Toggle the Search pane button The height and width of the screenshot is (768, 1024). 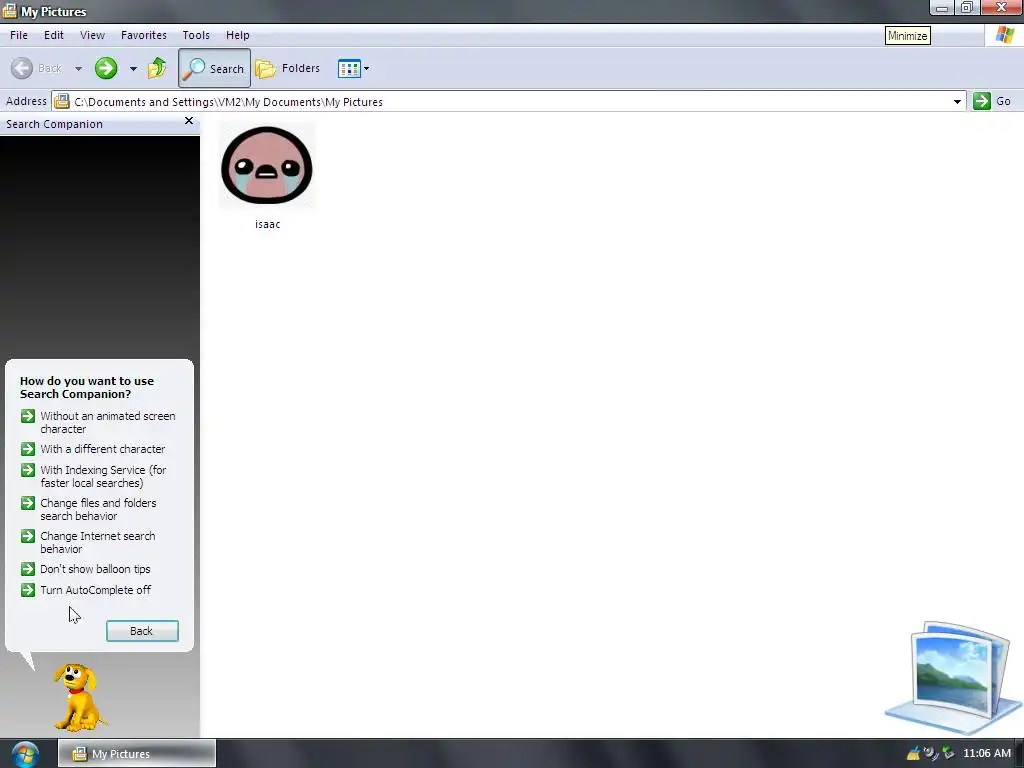tap(214, 68)
